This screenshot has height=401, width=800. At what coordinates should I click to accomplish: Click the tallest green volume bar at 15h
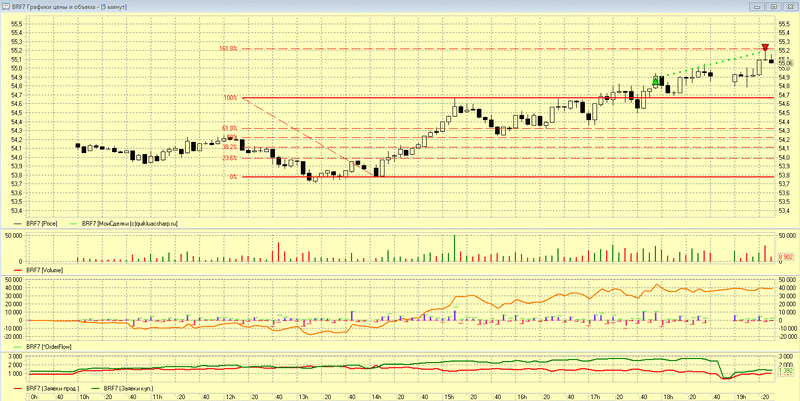click(x=455, y=248)
